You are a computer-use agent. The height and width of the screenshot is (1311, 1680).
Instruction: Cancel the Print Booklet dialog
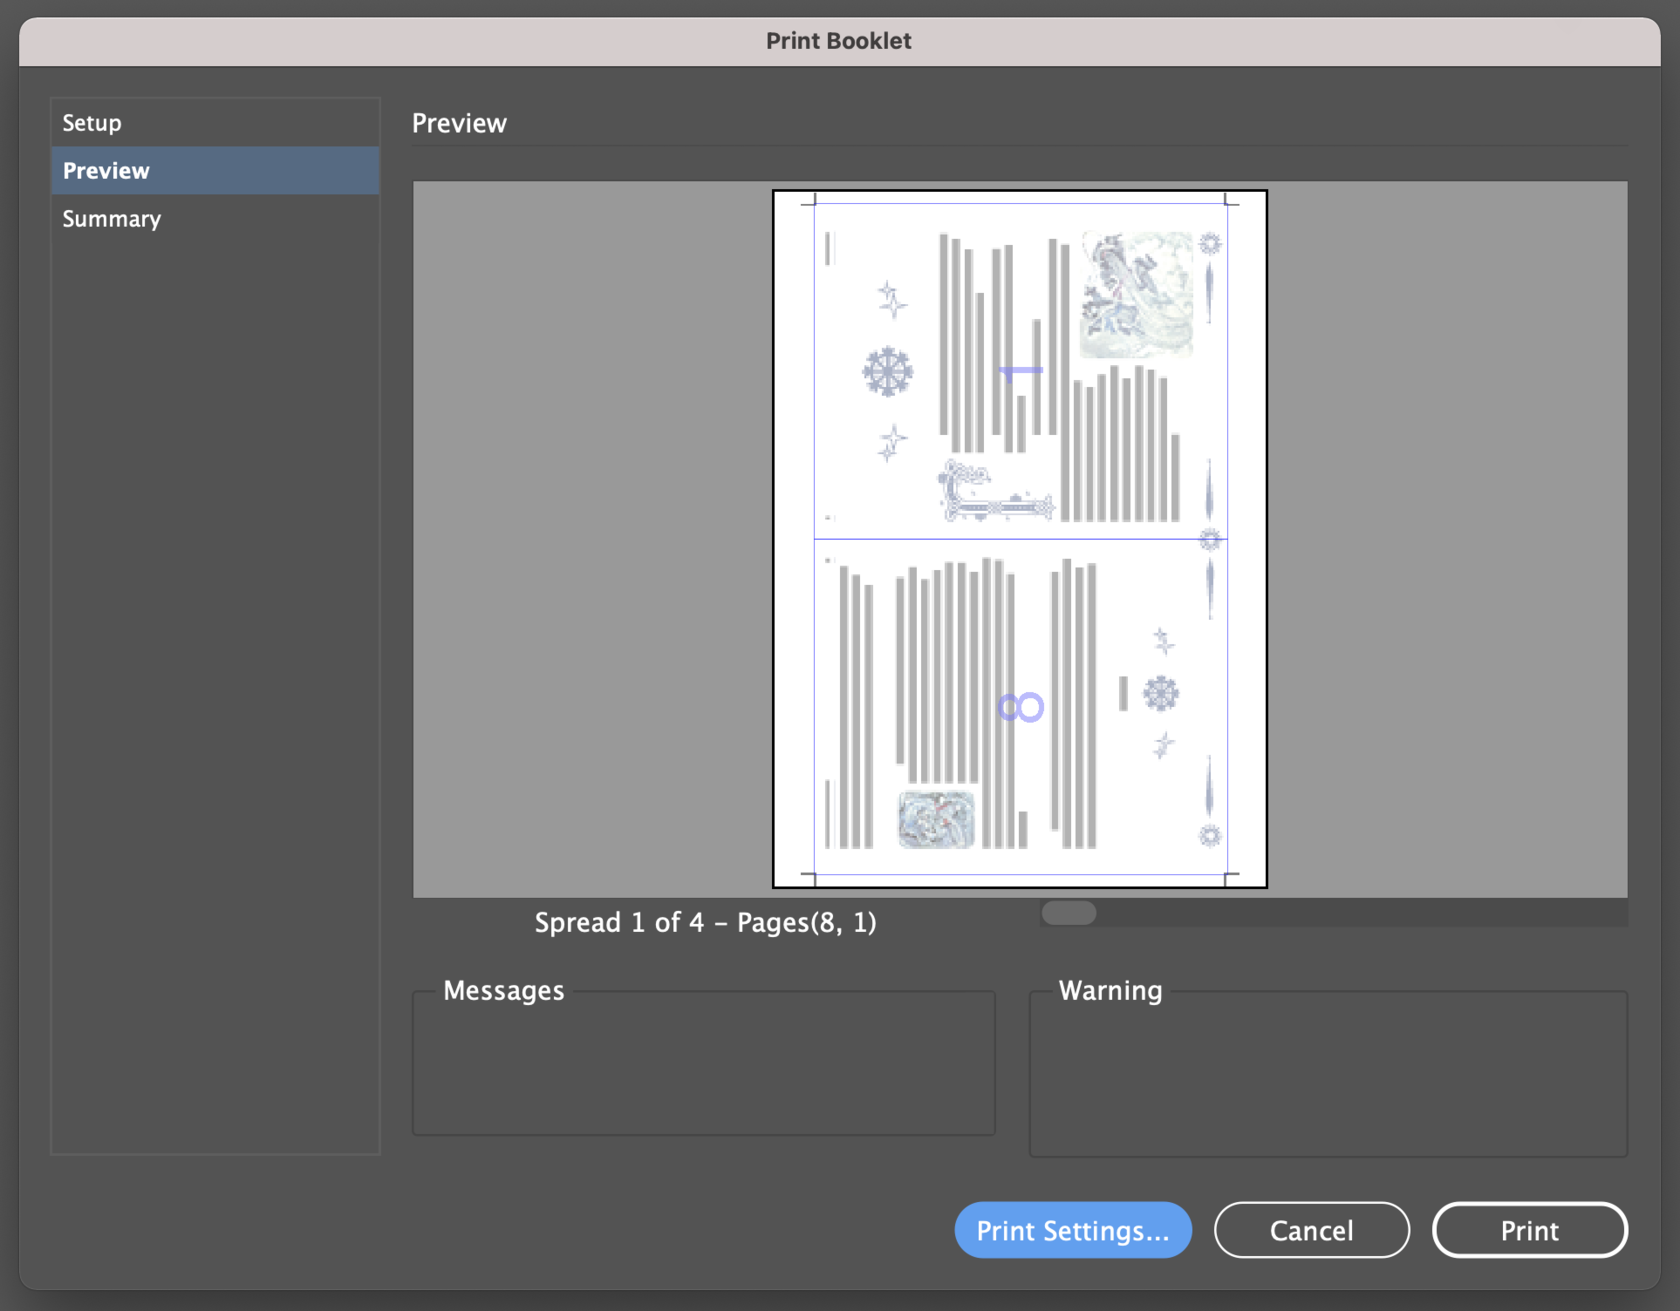pos(1311,1230)
